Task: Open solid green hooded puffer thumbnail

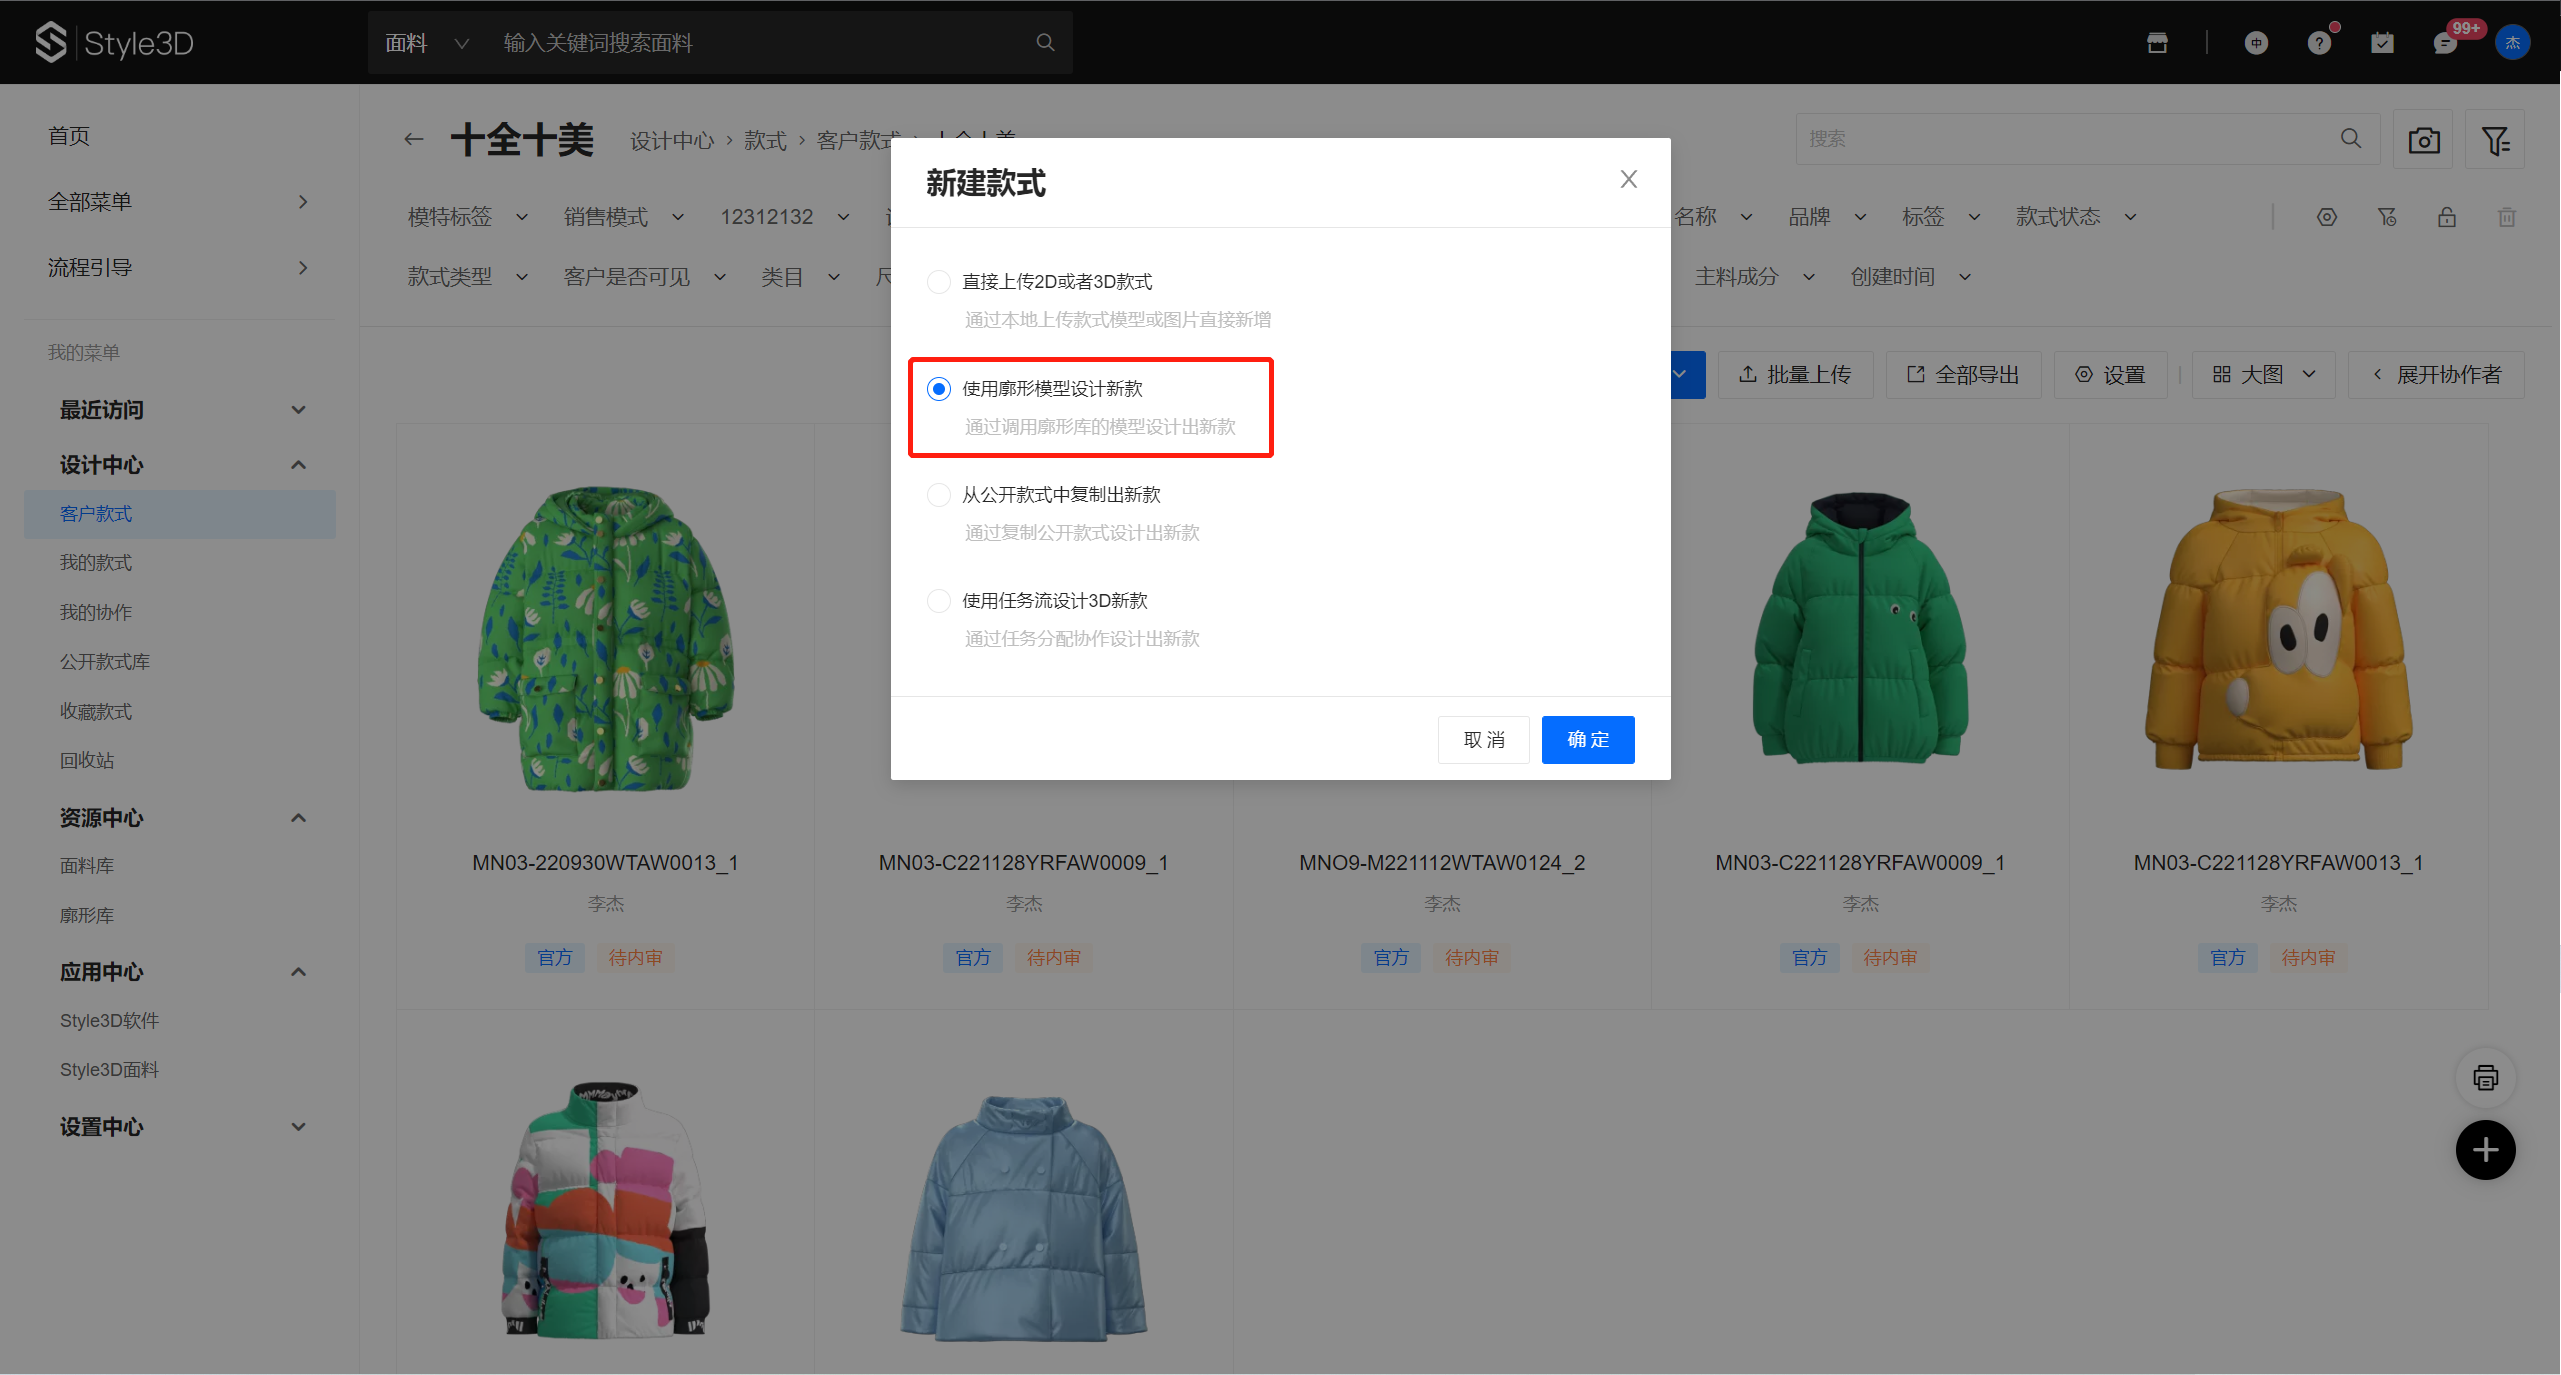Action: 1861,628
